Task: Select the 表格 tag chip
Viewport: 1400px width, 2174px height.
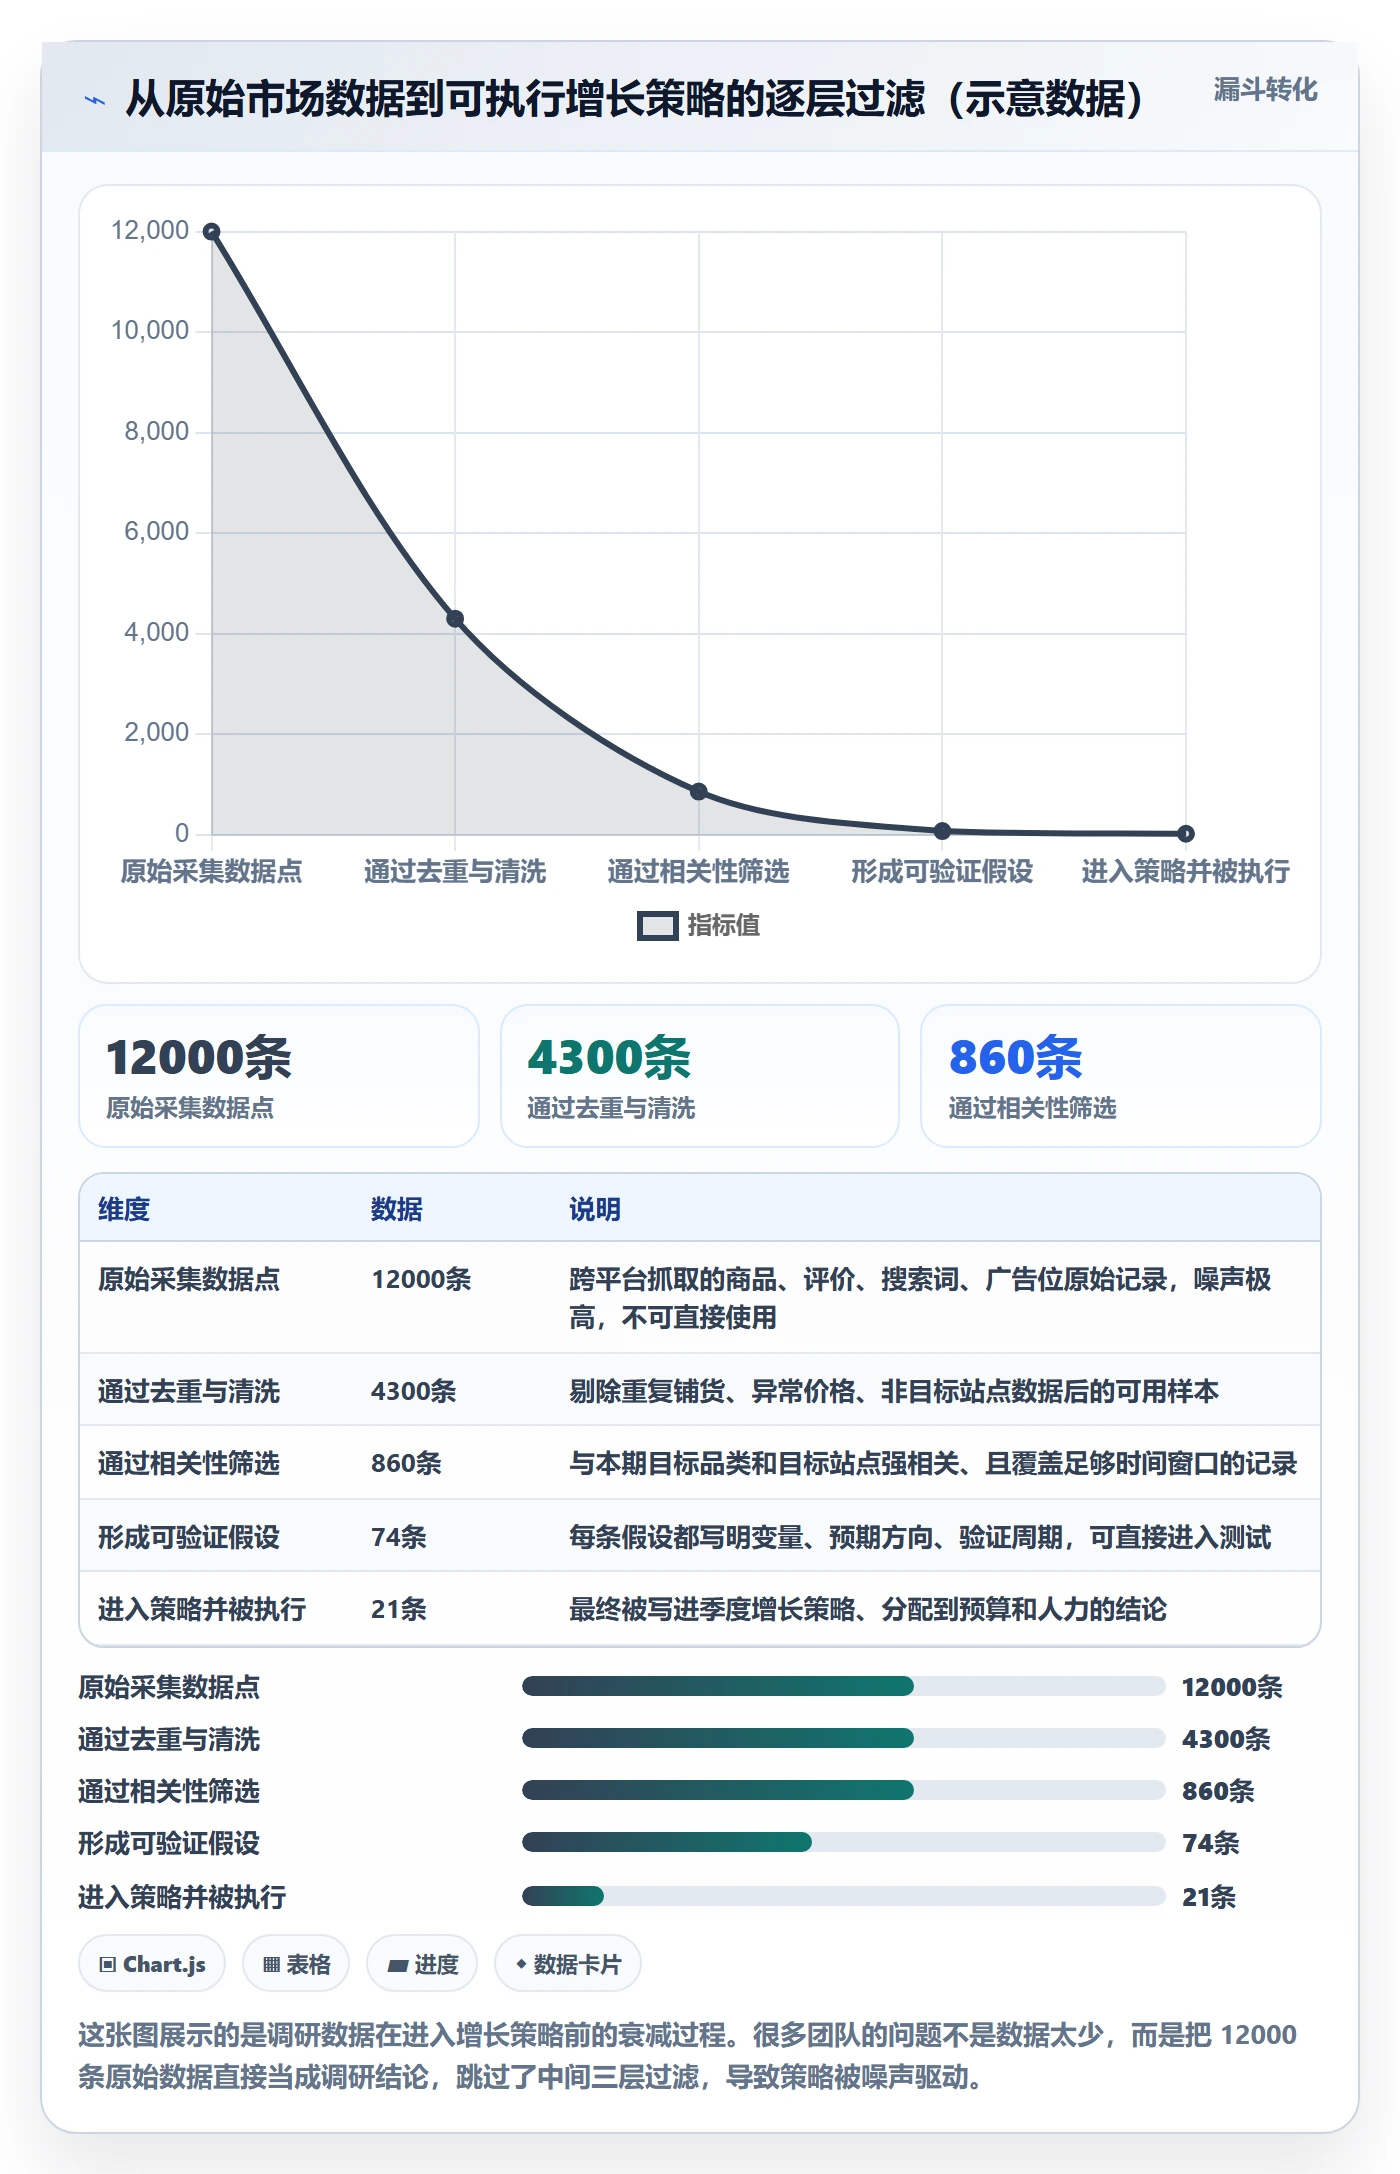Action: 296,1964
